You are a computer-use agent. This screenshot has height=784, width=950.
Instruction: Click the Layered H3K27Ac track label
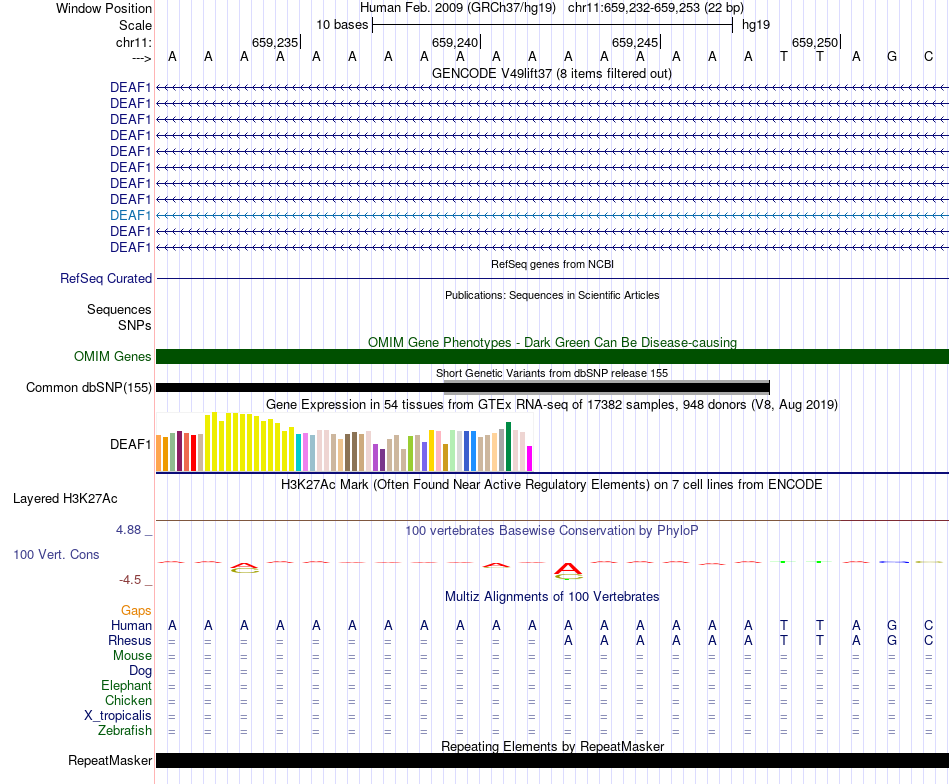(x=65, y=499)
